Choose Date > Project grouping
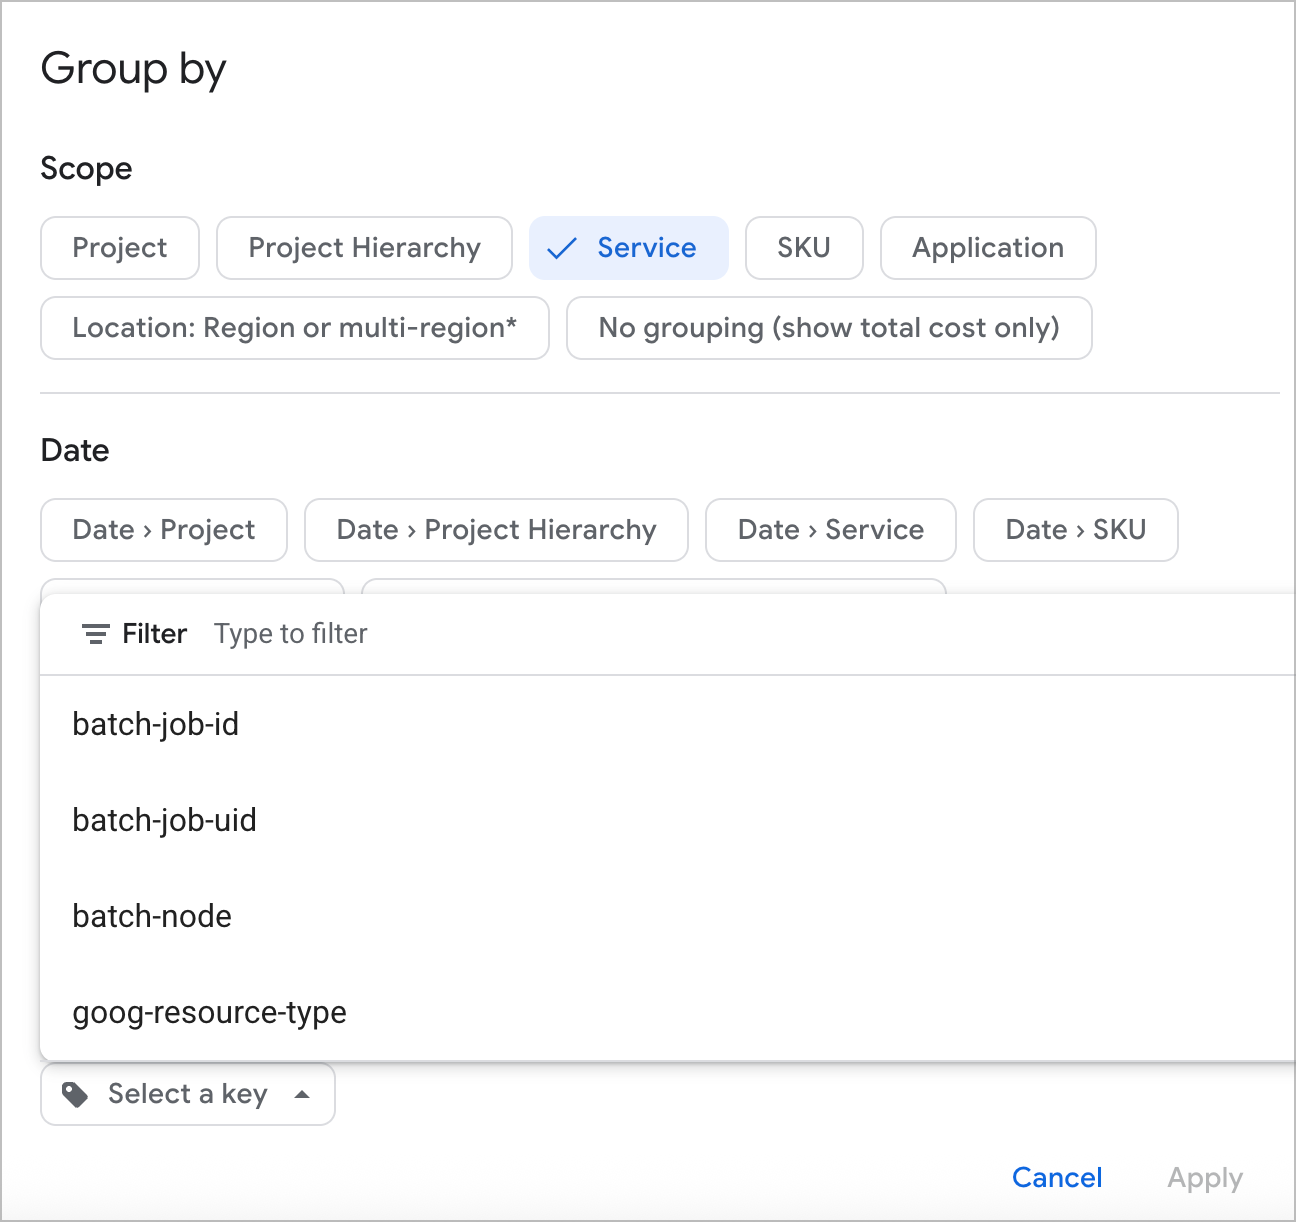This screenshot has height=1222, width=1296. click(x=163, y=530)
